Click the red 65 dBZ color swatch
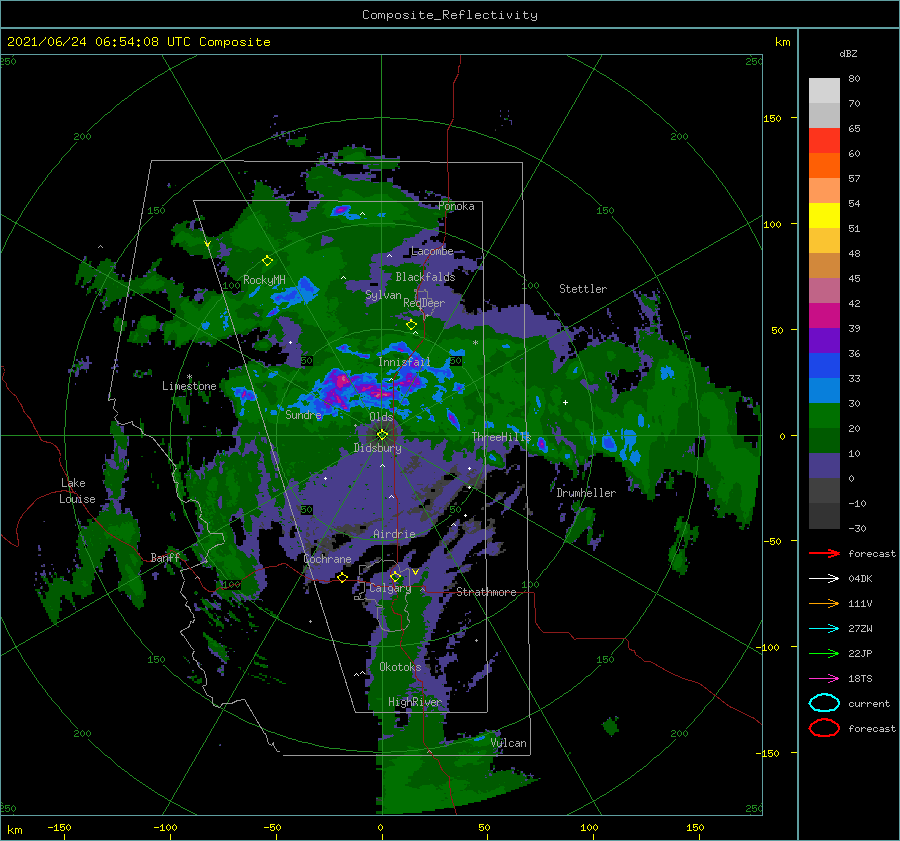This screenshot has width=900, height=841. tap(824, 141)
